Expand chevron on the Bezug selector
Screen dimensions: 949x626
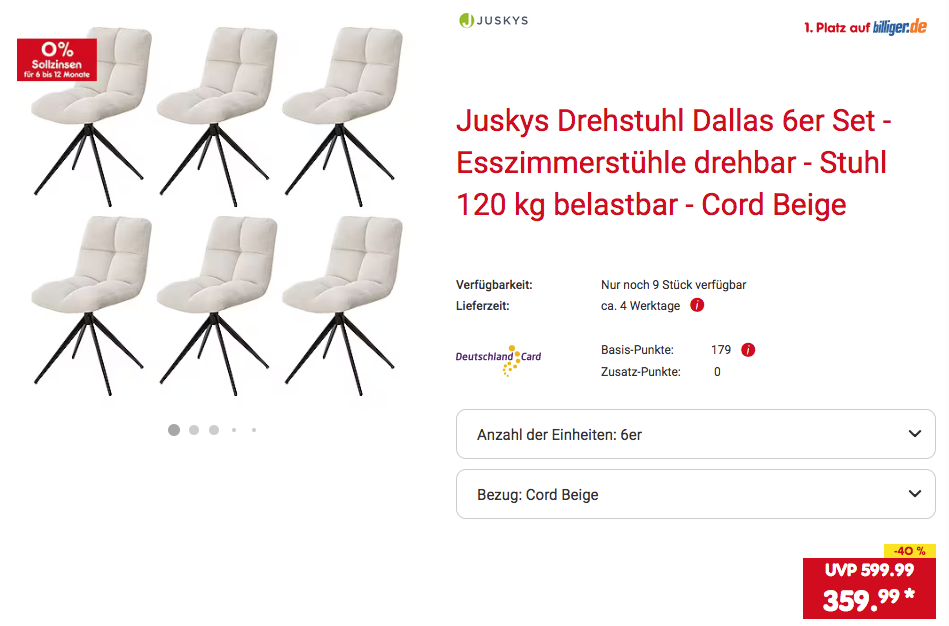pos(915,493)
